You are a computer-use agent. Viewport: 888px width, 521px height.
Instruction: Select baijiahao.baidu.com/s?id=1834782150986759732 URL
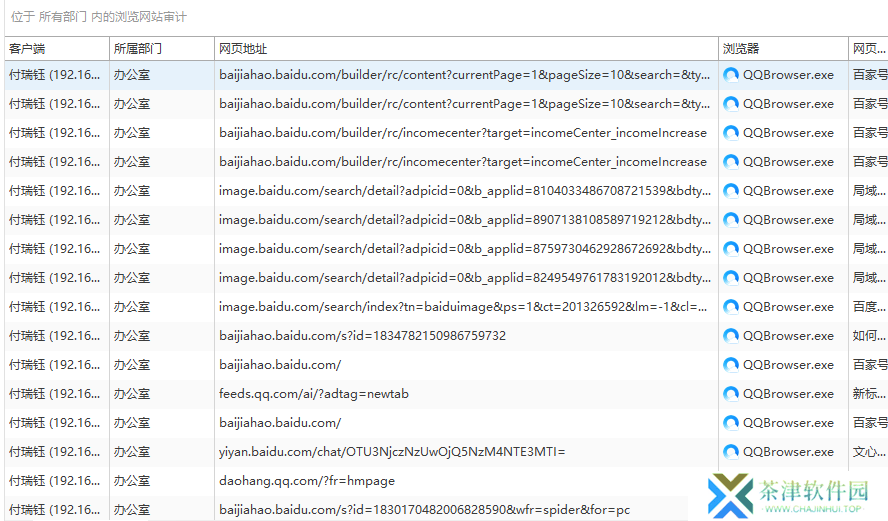362,336
